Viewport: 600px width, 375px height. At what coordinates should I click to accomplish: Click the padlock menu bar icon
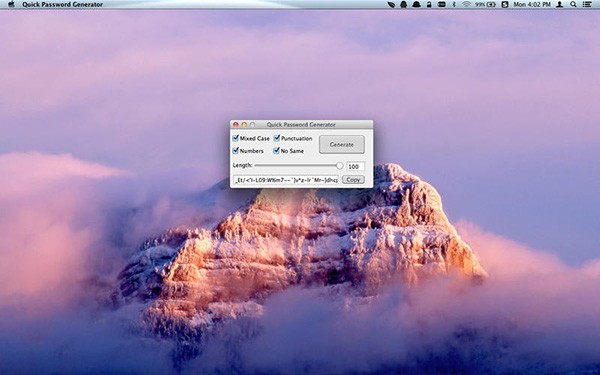[x=429, y=5]
